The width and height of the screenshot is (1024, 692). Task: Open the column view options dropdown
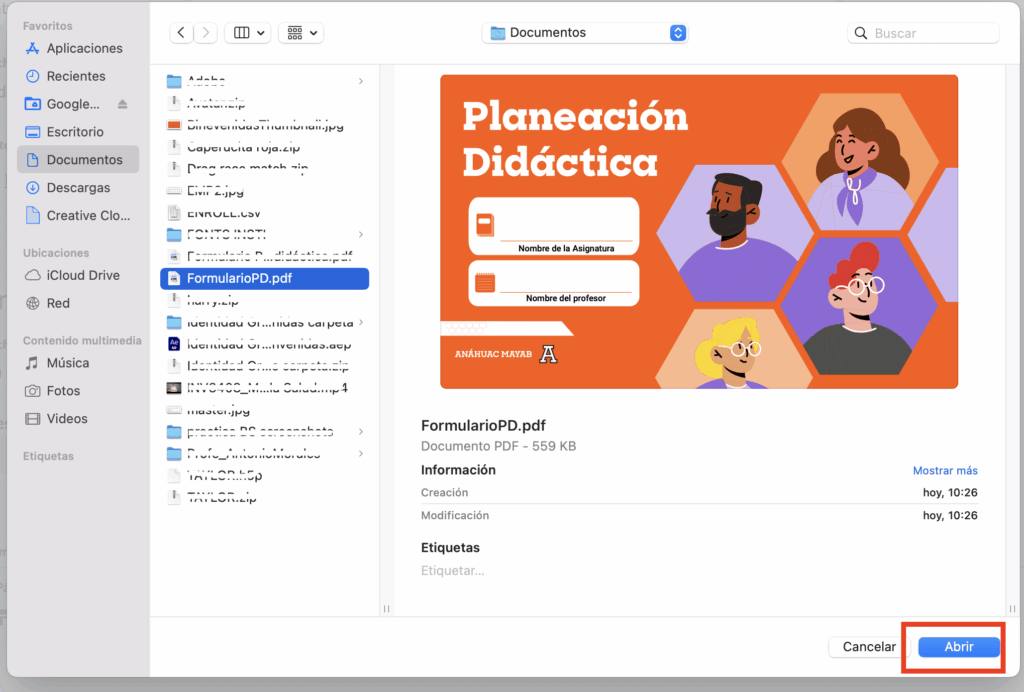[248, 33]
